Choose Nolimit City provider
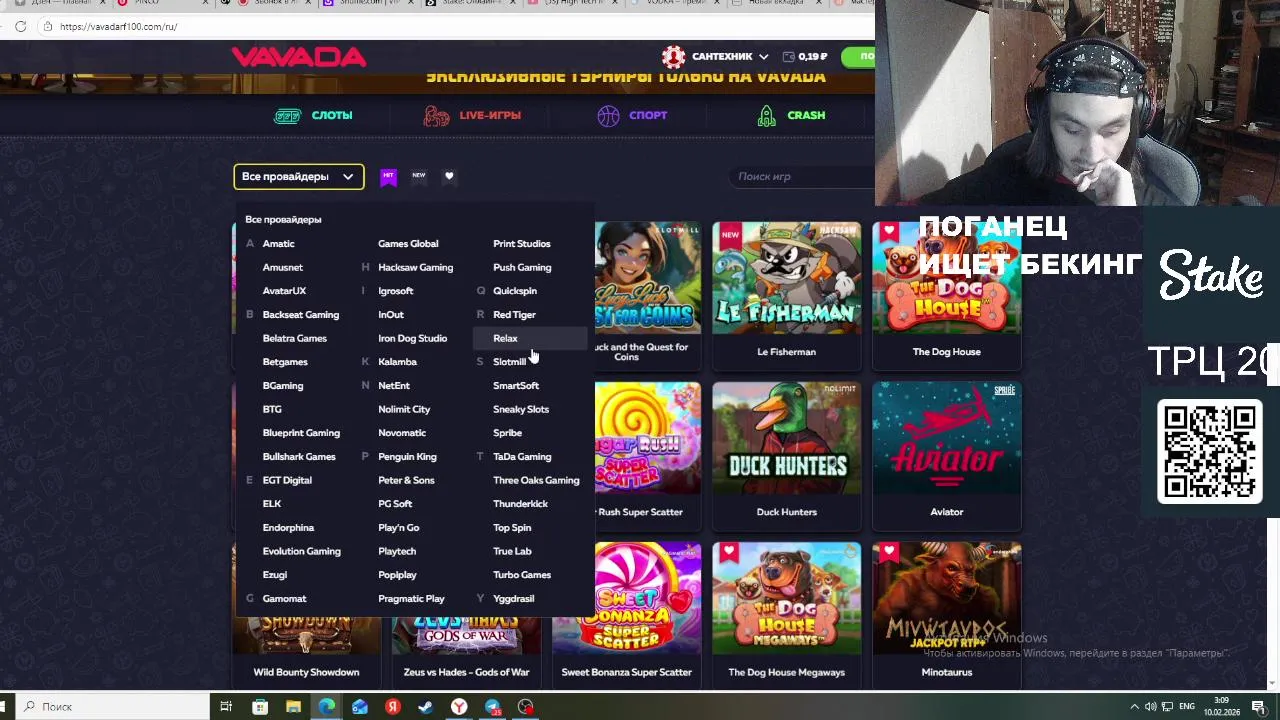 click(404, 409)
